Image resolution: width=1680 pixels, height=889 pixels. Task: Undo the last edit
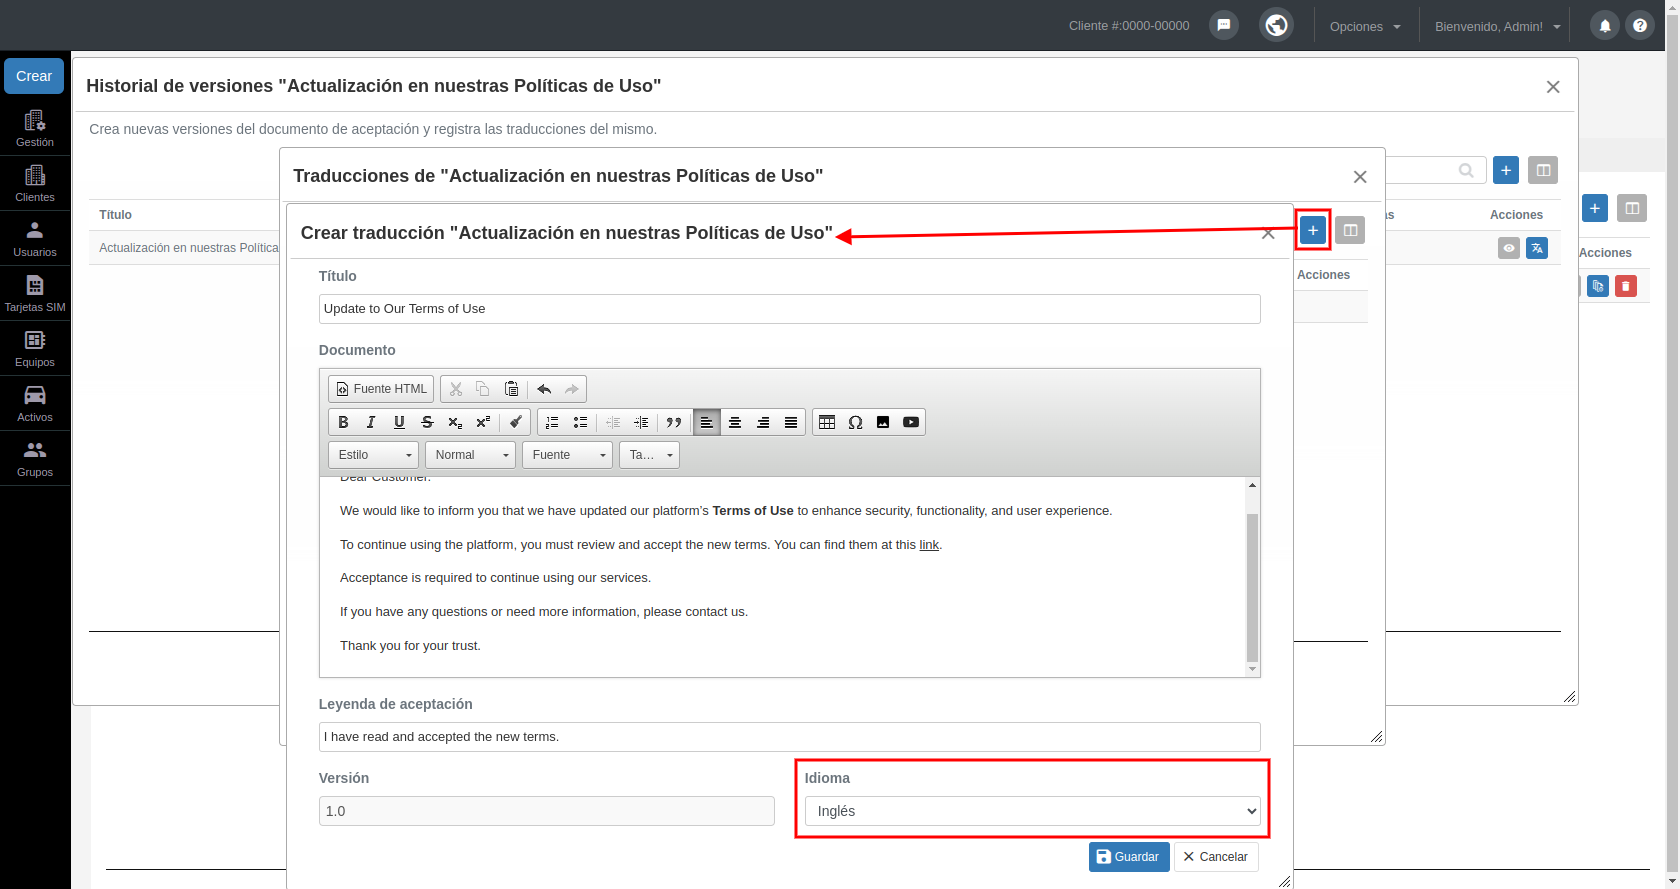pos(544,389)
